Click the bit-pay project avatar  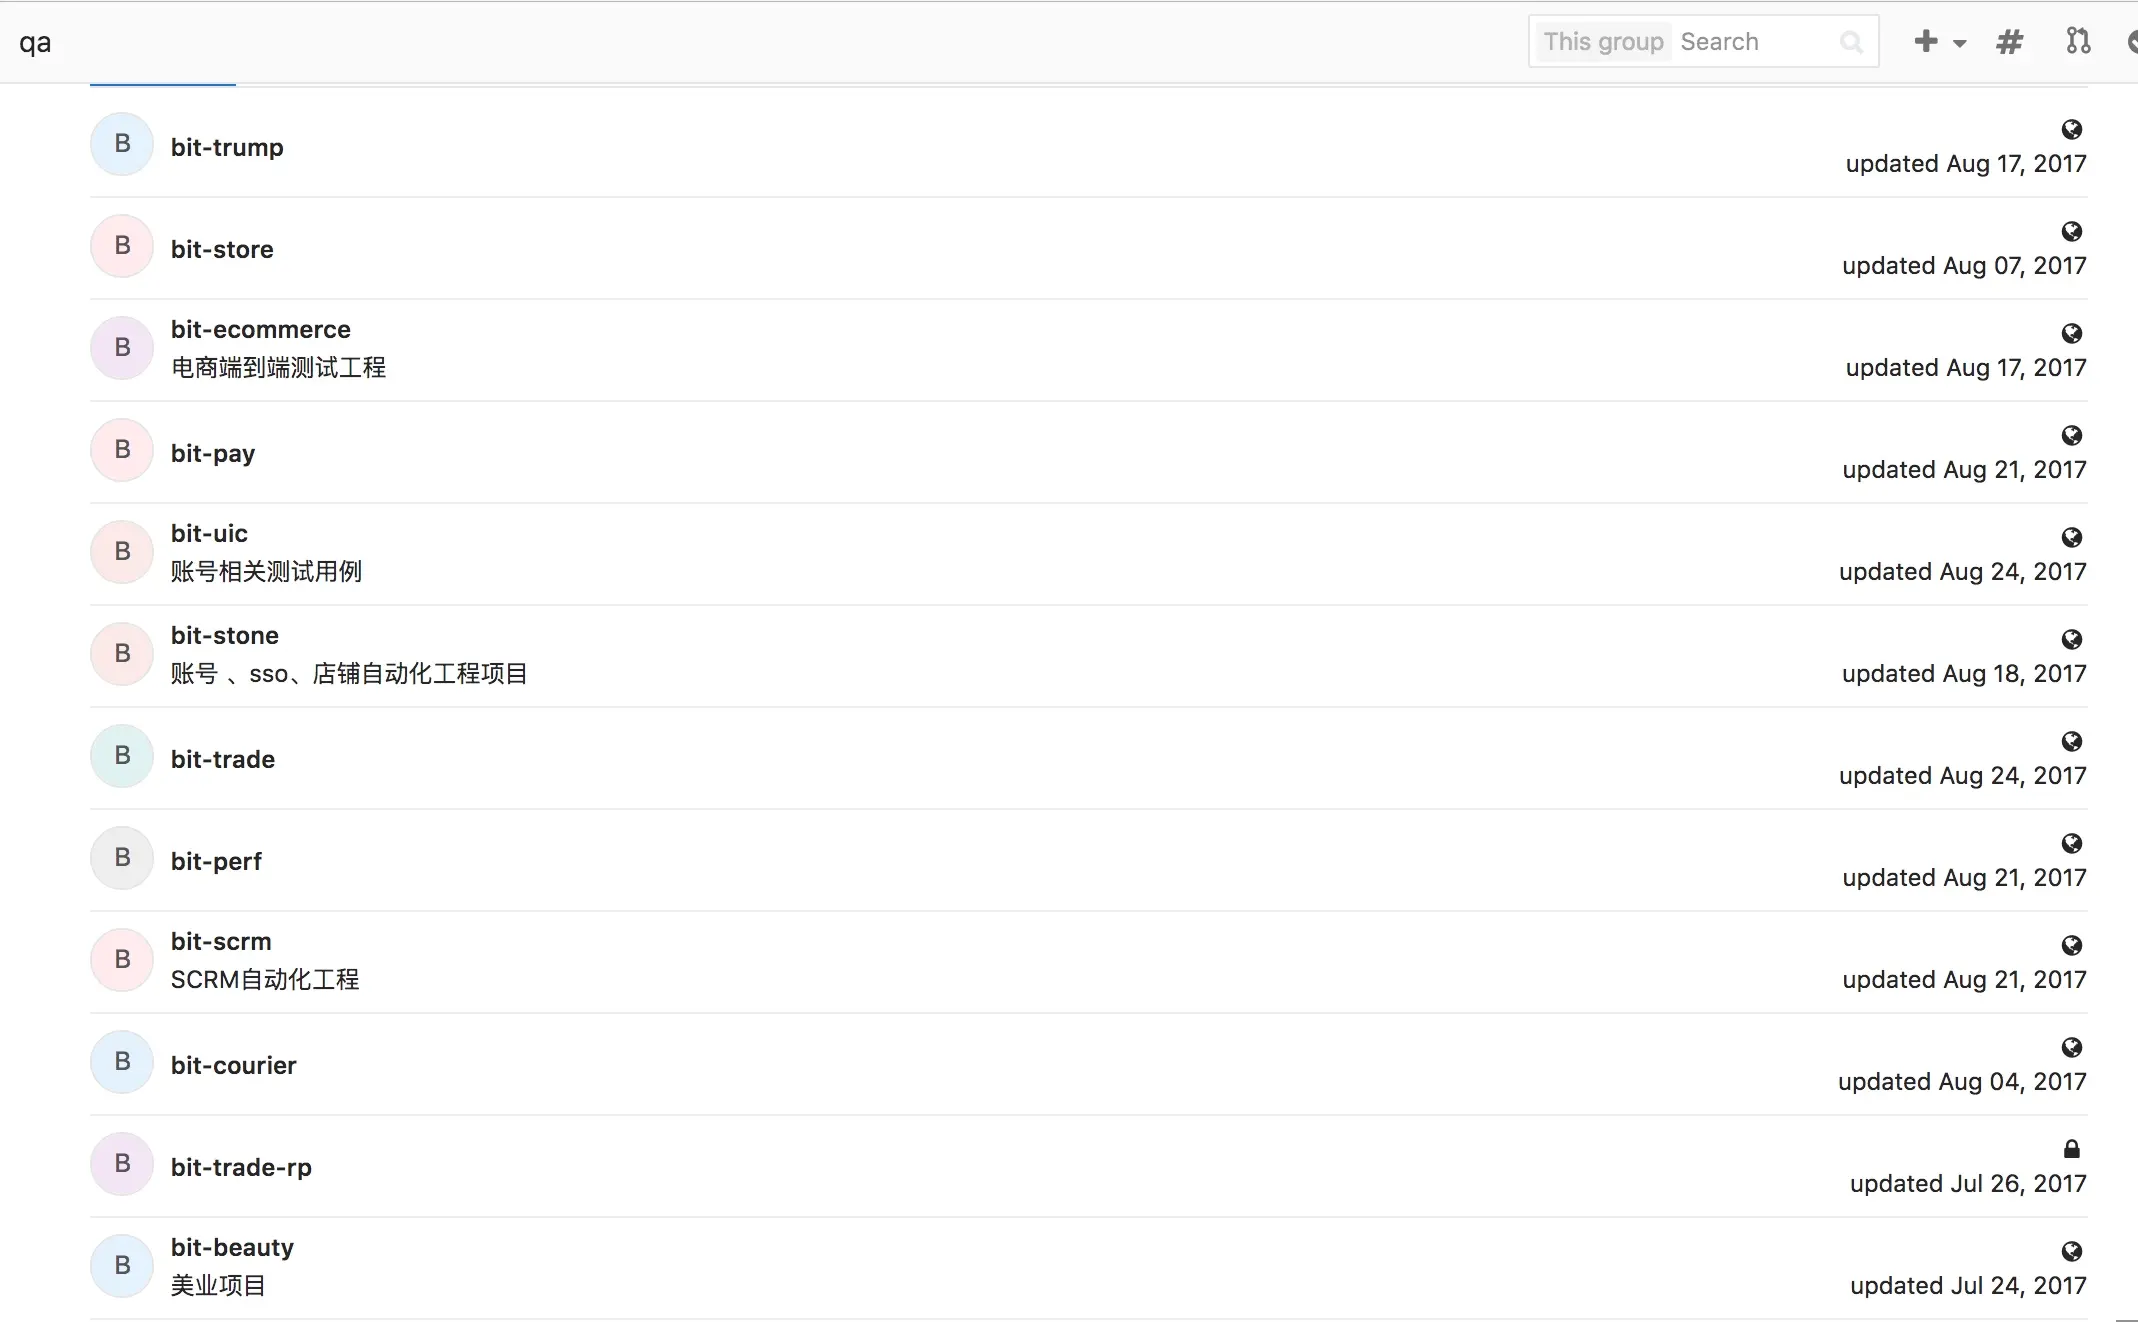(x=122, y=450)
